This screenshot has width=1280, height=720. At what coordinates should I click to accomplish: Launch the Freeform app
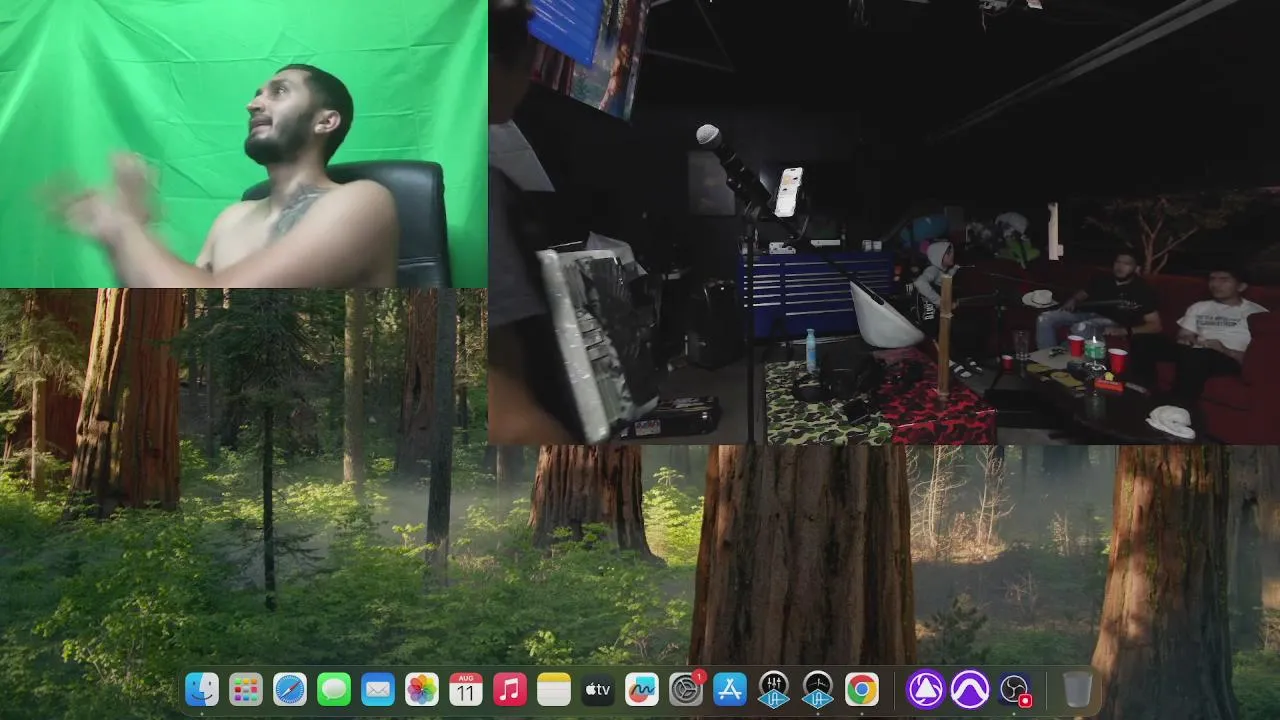[642, 689]
